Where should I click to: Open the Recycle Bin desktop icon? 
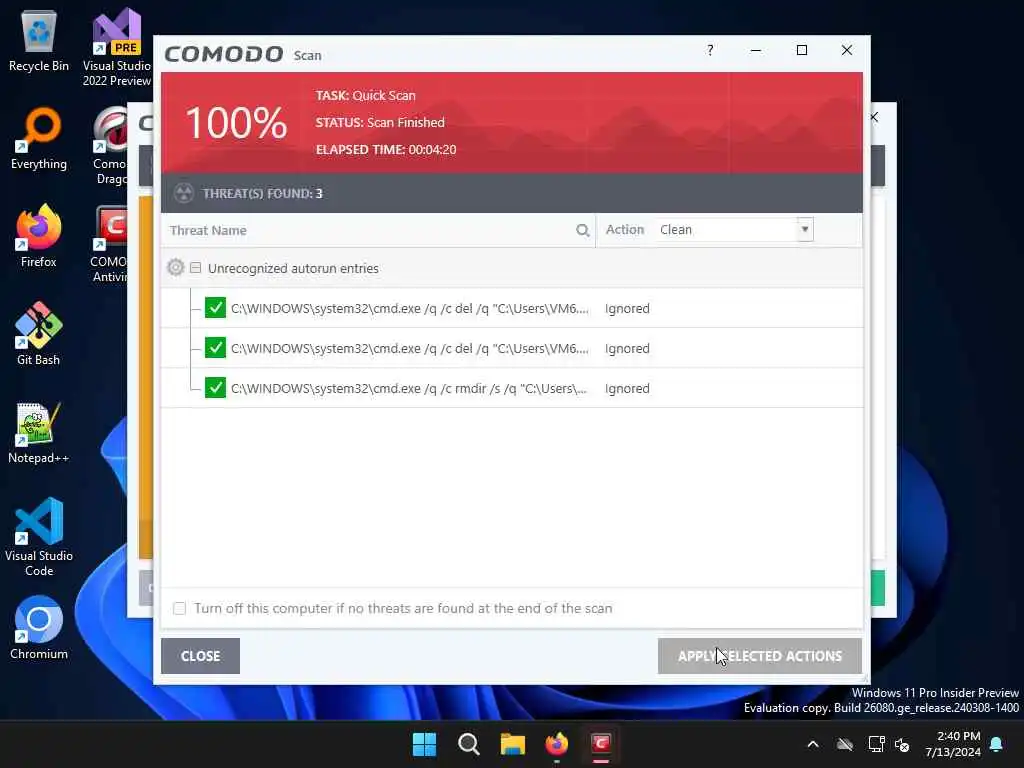39,40
